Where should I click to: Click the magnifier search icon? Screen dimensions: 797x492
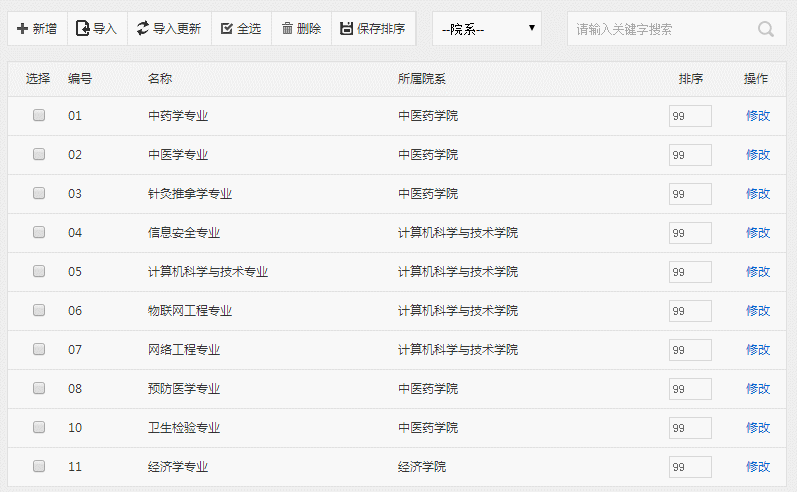click(766, 29)
